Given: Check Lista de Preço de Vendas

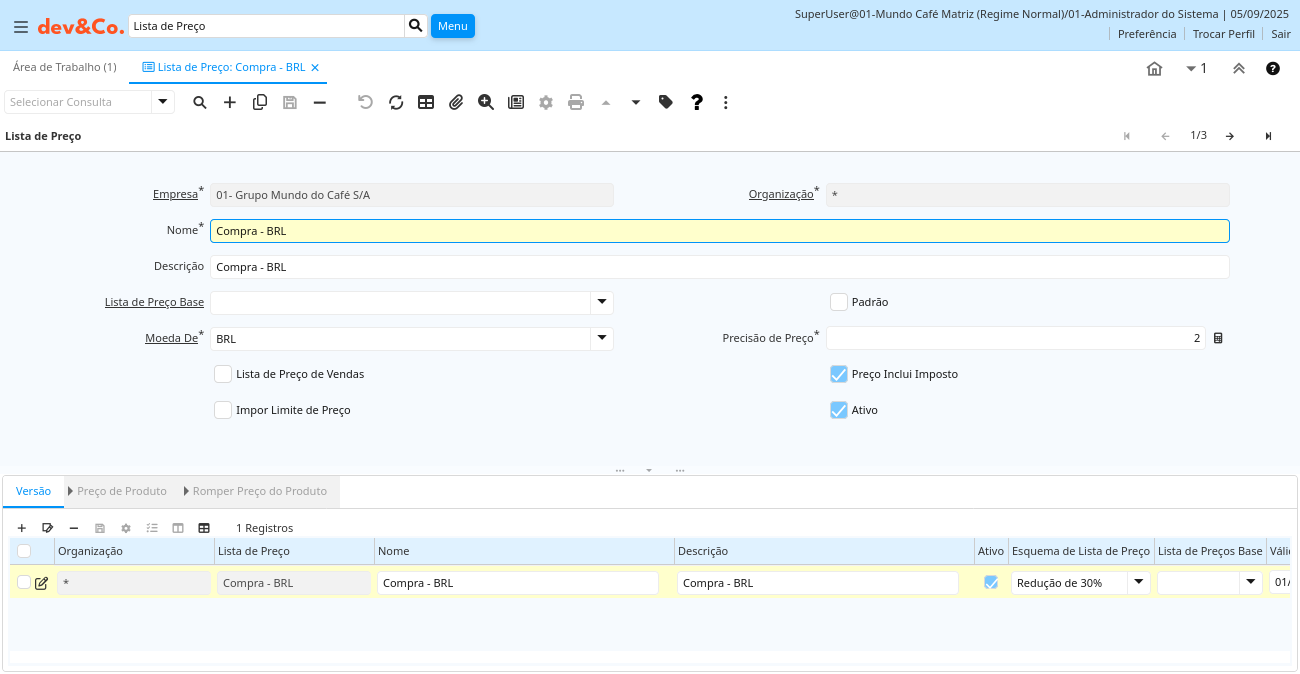Looking at the screenshot, I should pos(223,374).
